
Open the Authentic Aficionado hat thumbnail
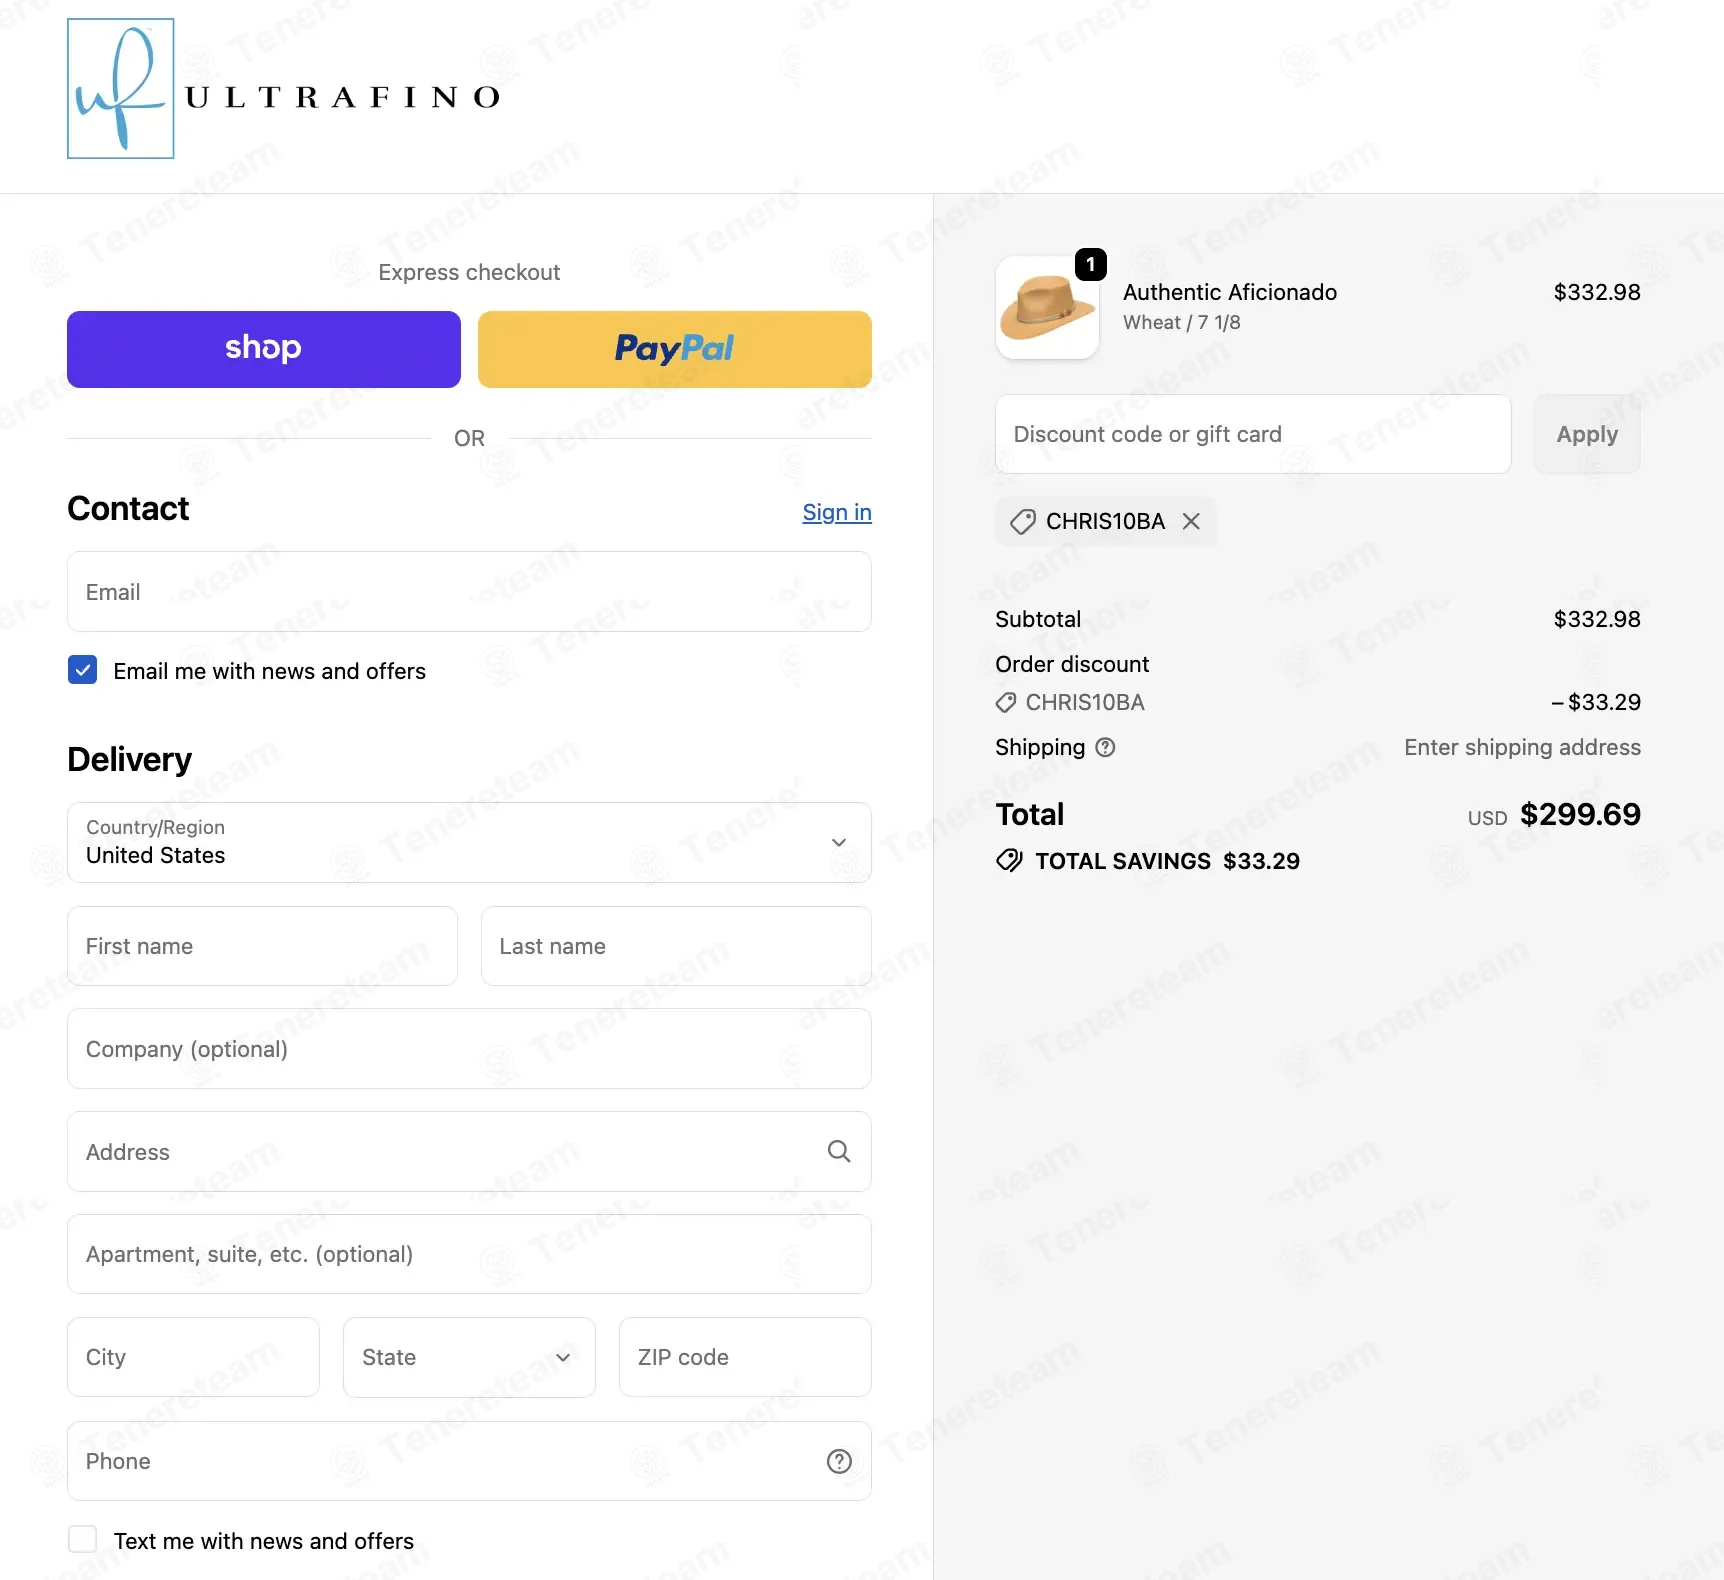pos(1047,308)
